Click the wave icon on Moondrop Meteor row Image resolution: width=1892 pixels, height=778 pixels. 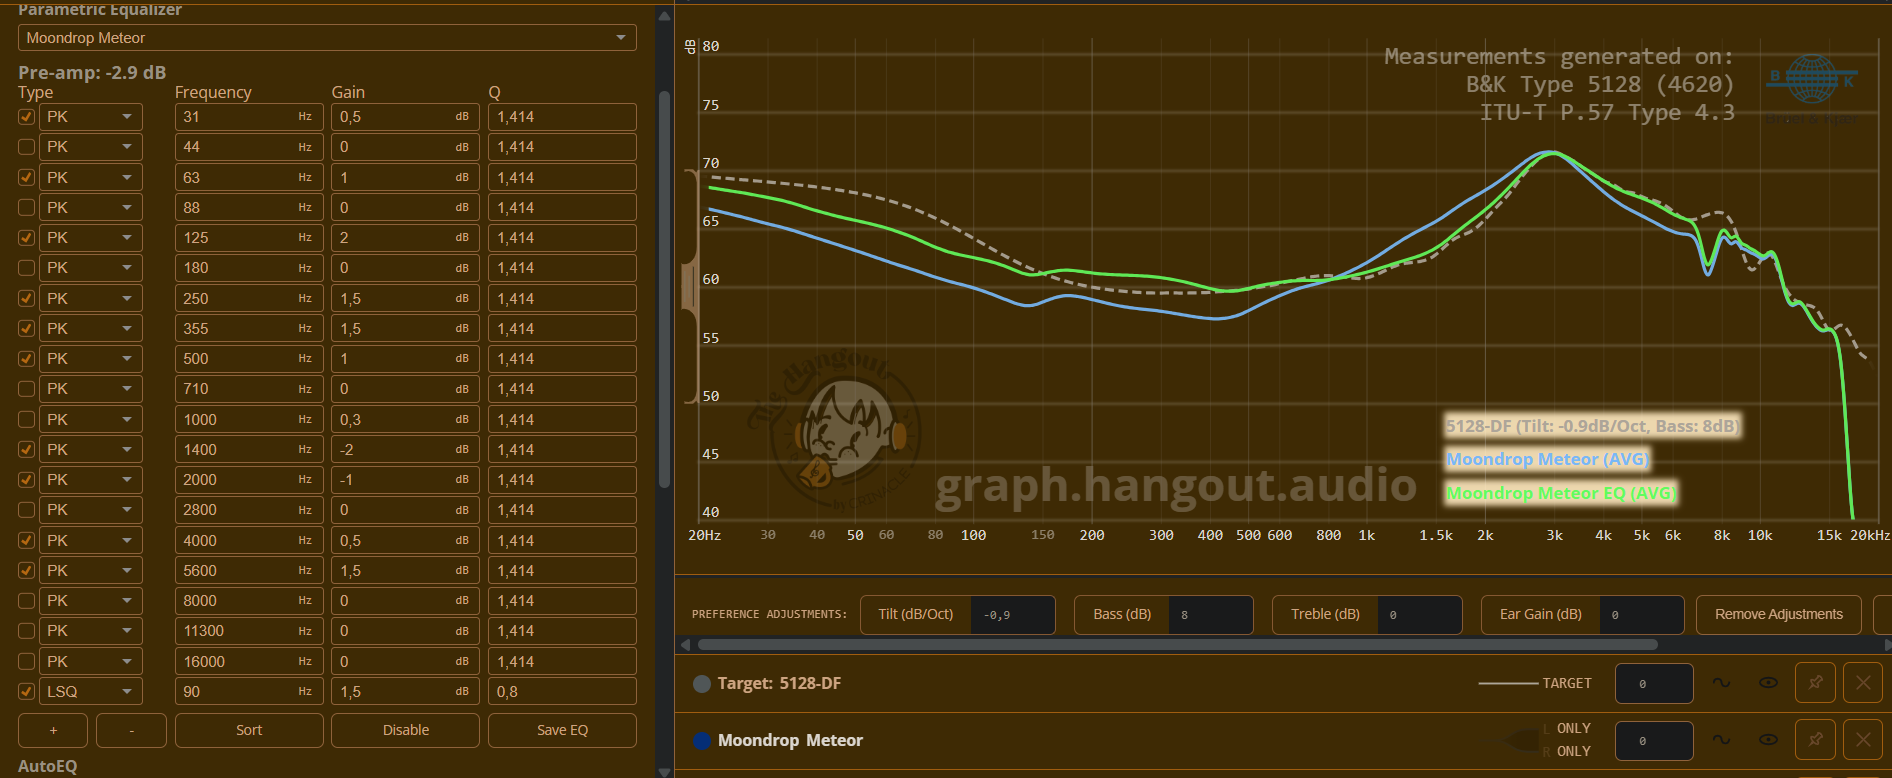(1721, 740)
